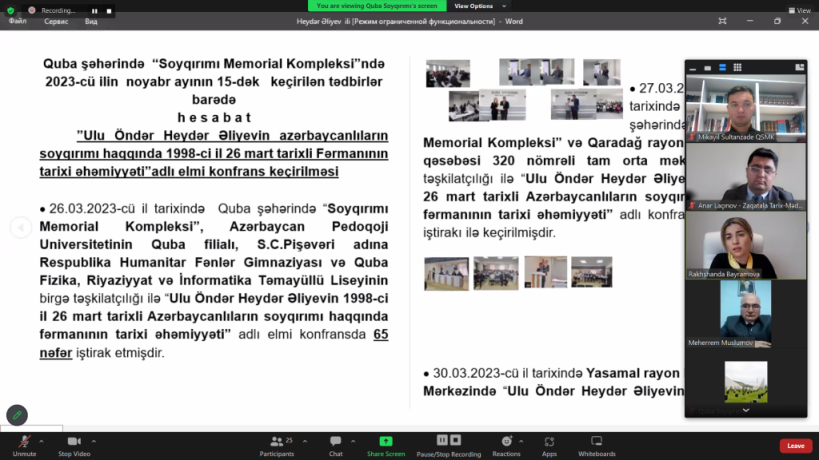Image resolution: width=819 pixels, height=460 pixels.
Task: Select Quba Soyqırımı memorial video tile
Action: click(746, 381)
